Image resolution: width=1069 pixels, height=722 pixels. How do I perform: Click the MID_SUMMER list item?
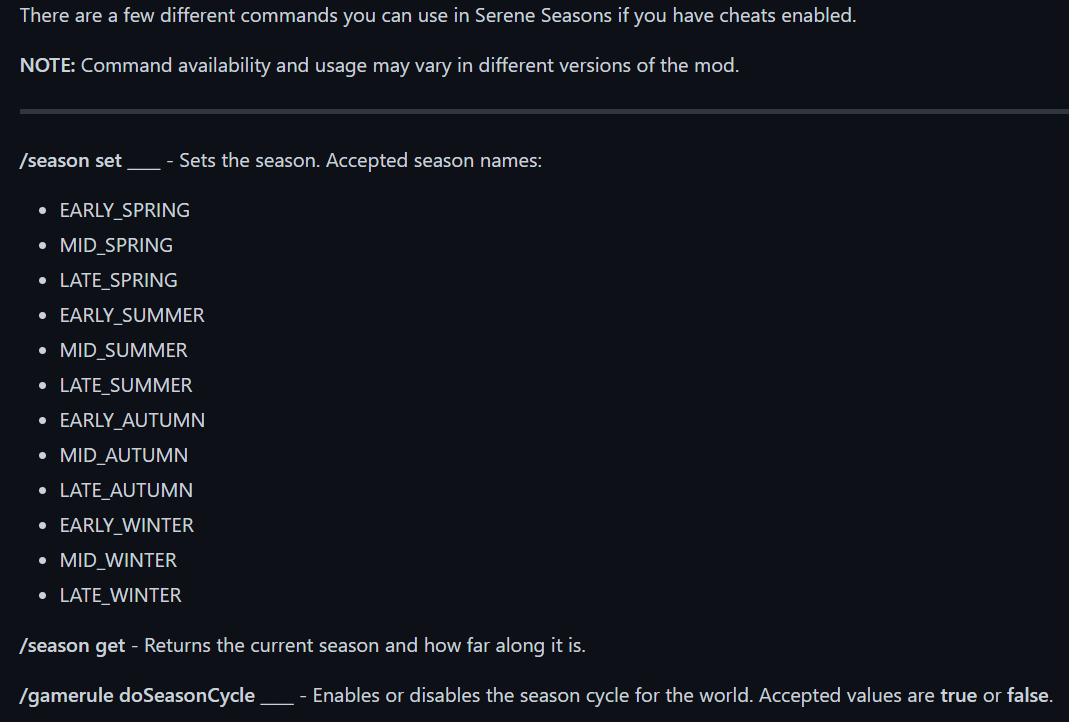[123, 350]
